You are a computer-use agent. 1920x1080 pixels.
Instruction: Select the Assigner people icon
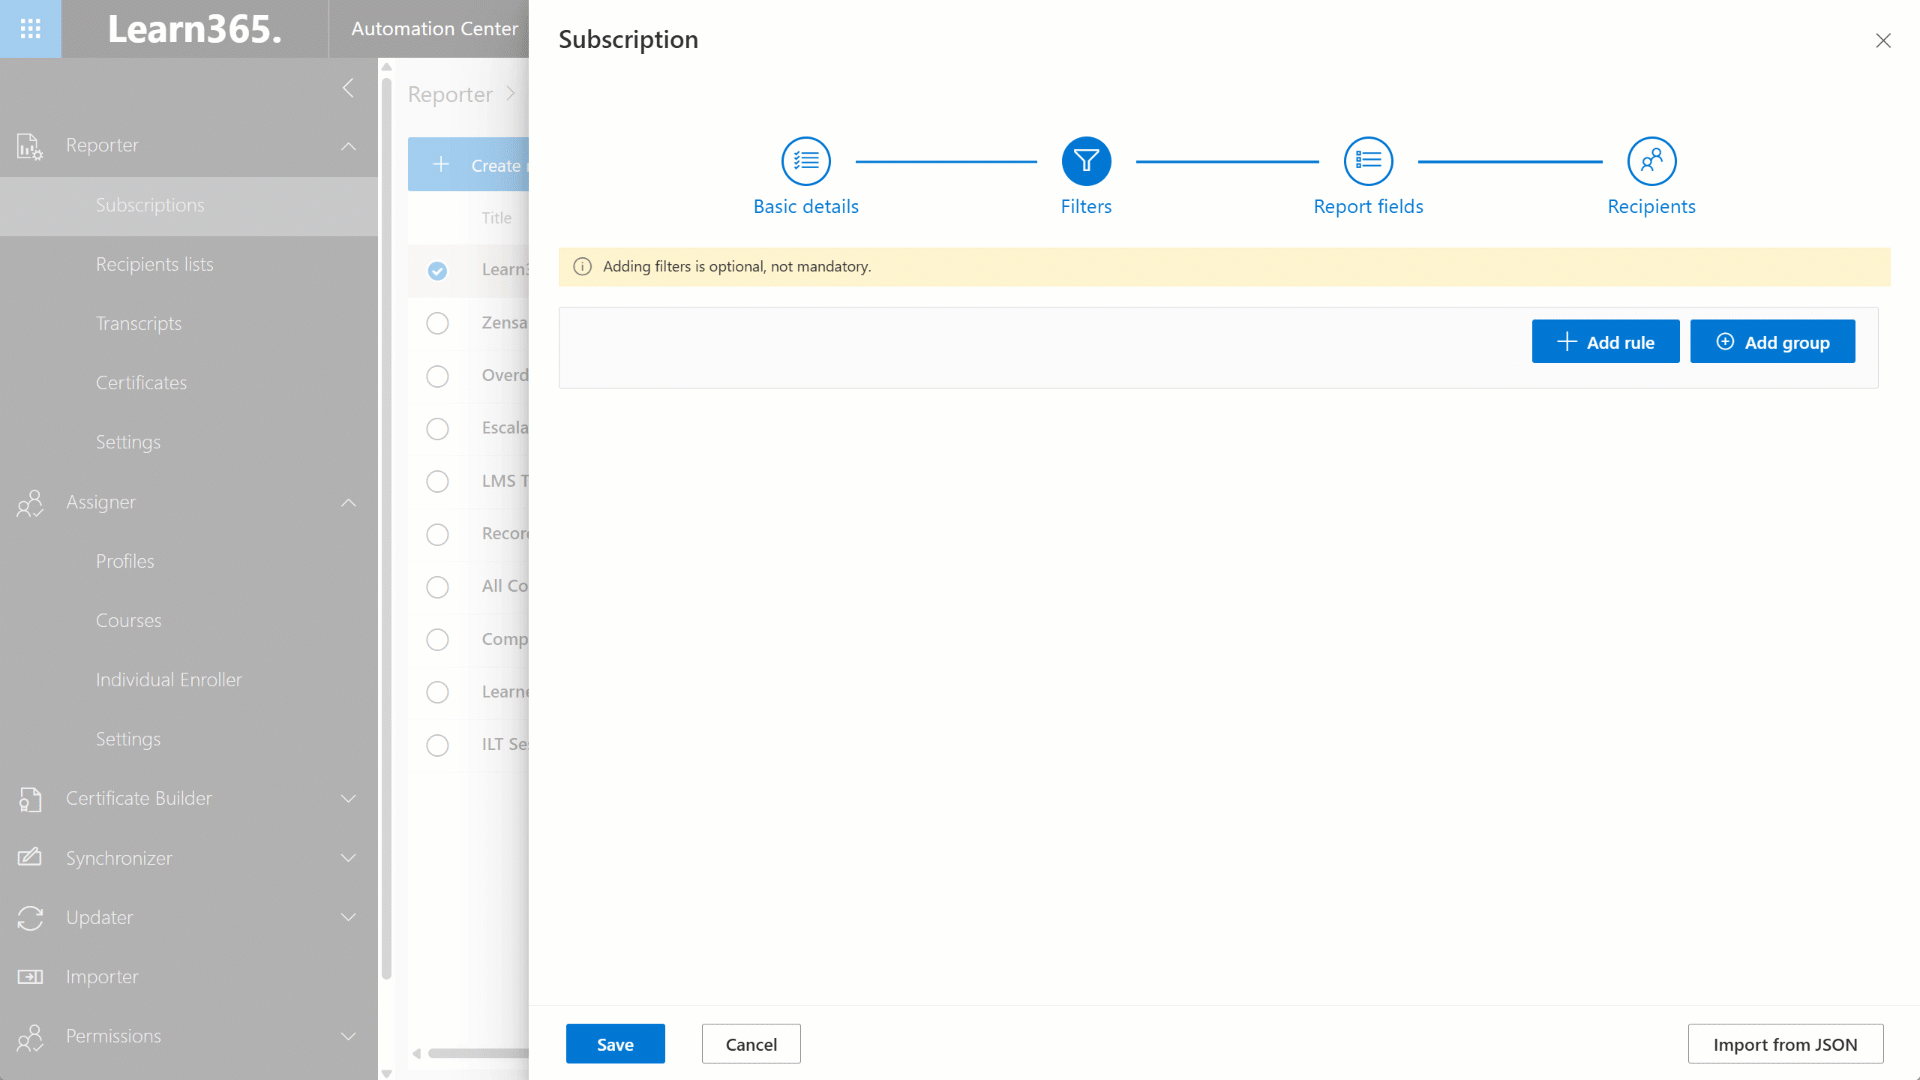tap(30, 503)
